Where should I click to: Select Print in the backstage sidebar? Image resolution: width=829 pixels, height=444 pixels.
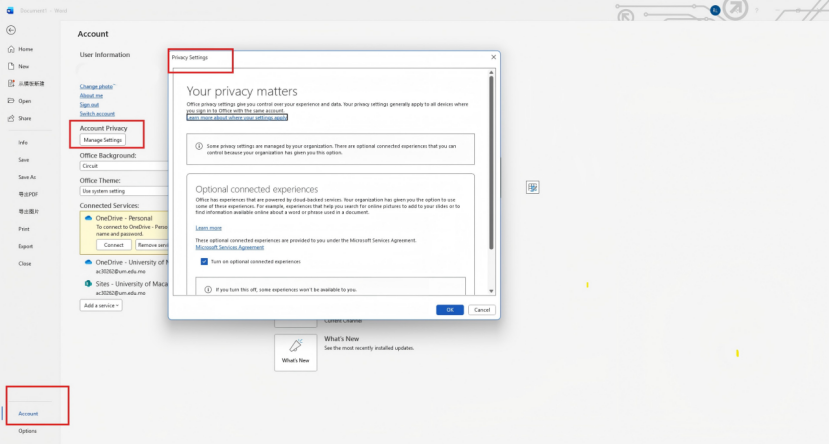coord(24,229)
